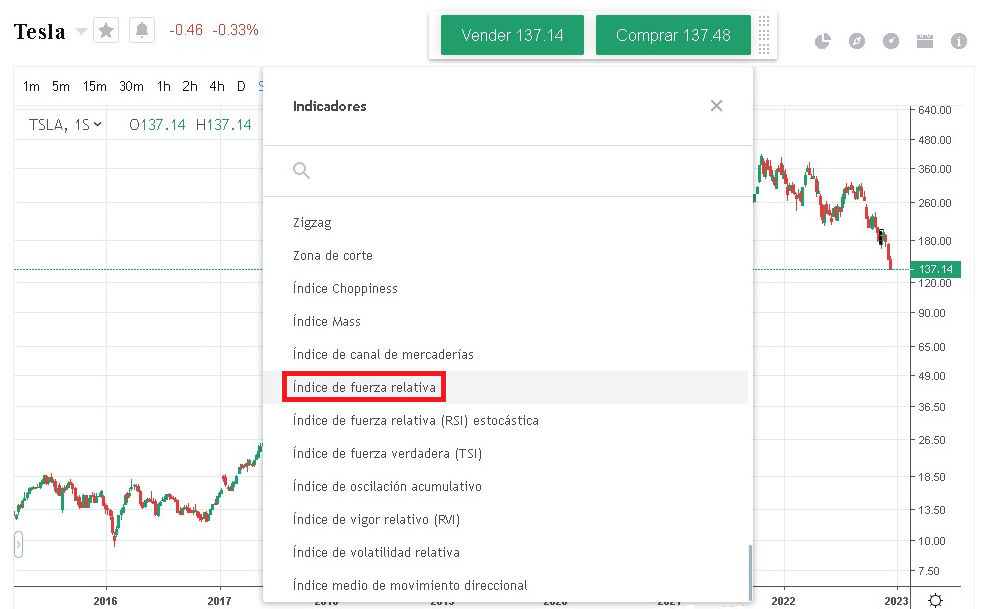988x609 pixels.
Task: Expand the Tesla symbol dropdown arrow
Action: [x=81, y=32]
